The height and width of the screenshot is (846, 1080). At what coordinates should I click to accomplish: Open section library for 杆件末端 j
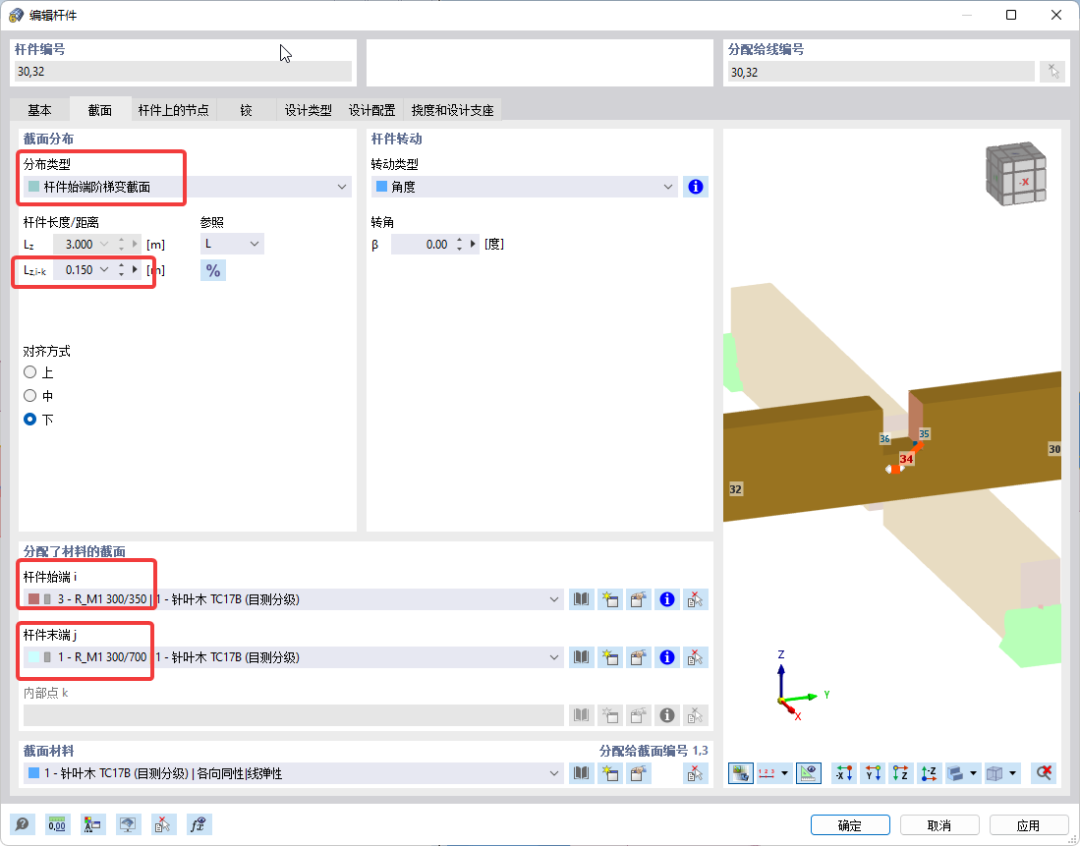click(581, 657)
